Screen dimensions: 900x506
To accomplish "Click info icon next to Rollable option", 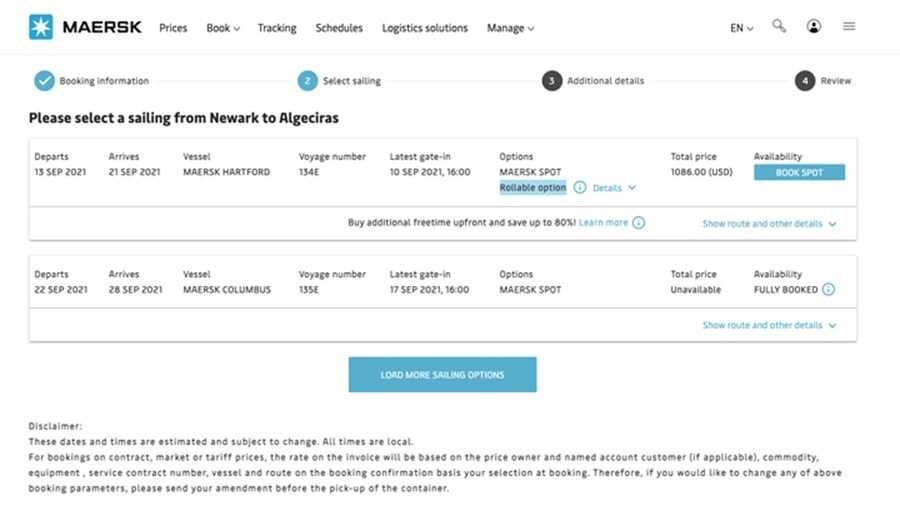I will [580, 188].
